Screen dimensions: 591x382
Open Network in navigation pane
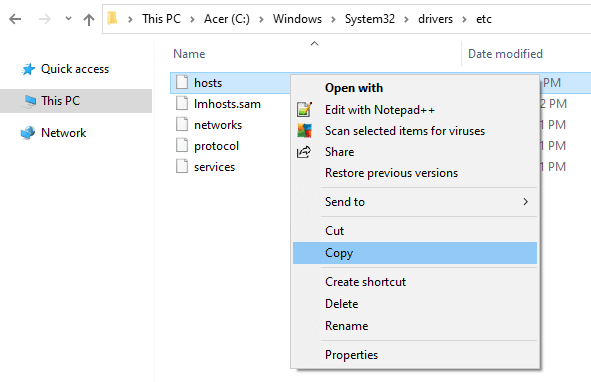(x=63, y=133)
